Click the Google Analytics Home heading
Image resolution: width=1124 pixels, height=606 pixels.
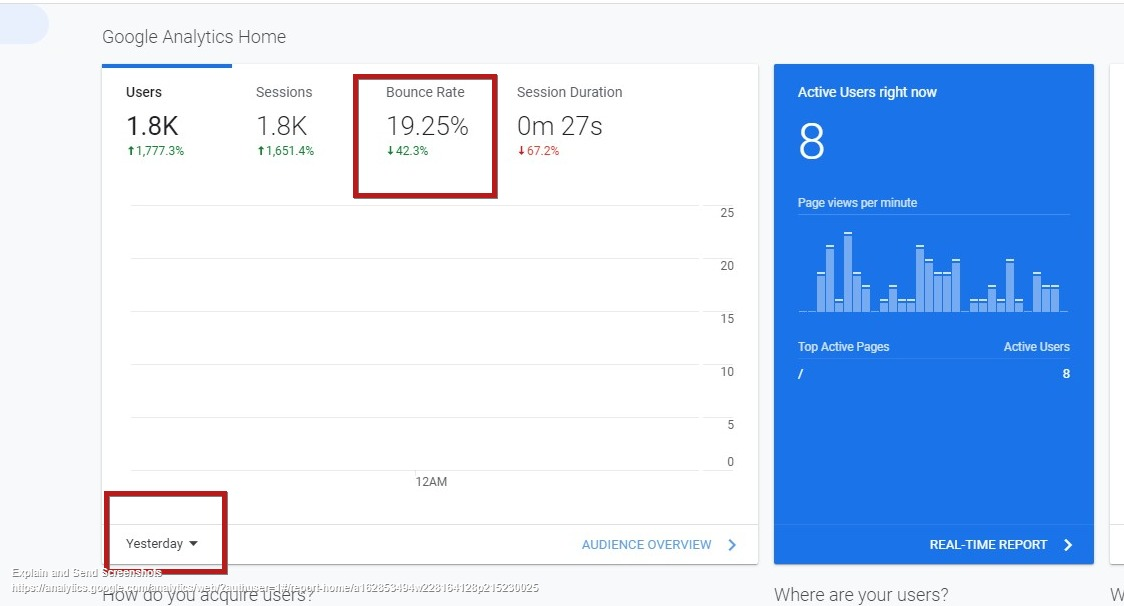(194, 37)
